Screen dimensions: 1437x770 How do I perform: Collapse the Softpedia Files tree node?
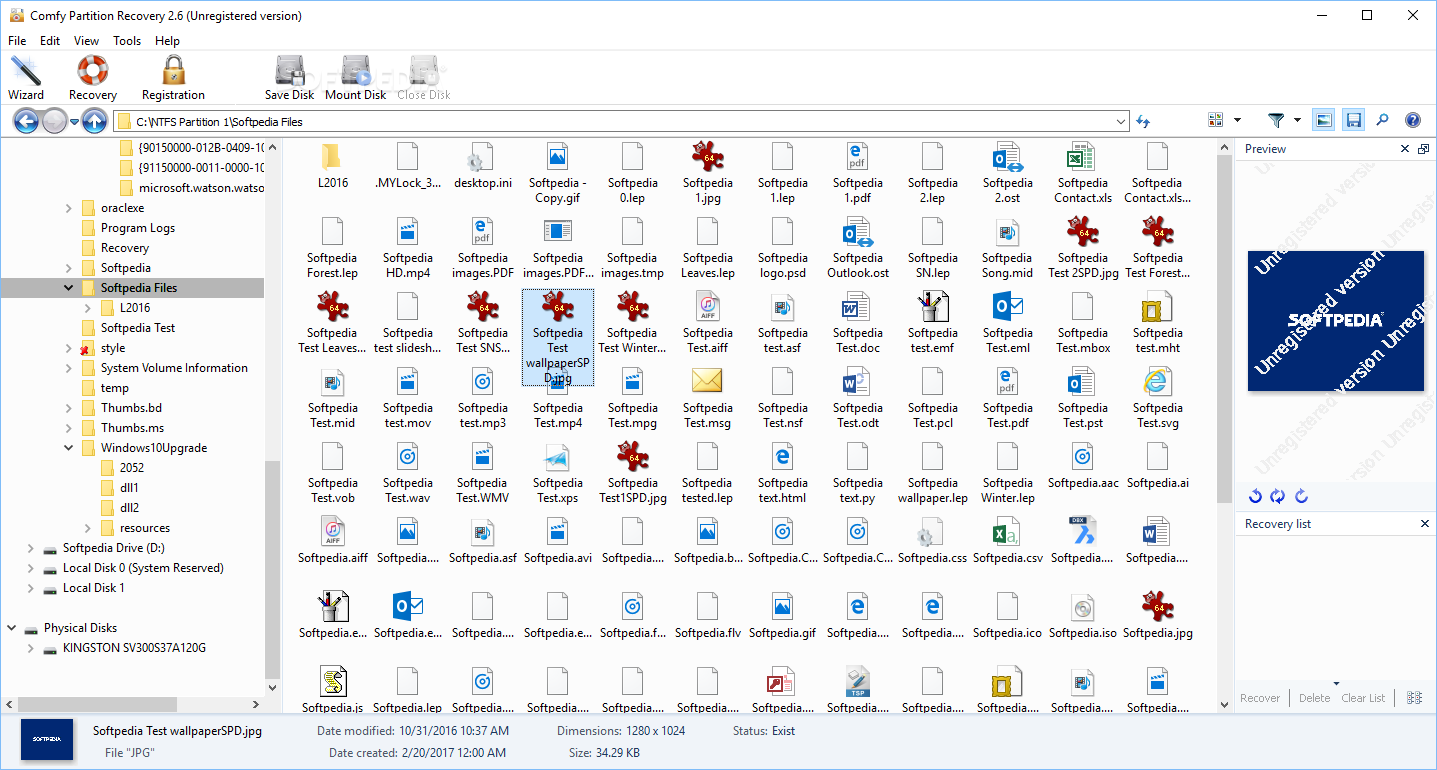tap(69, 288)
